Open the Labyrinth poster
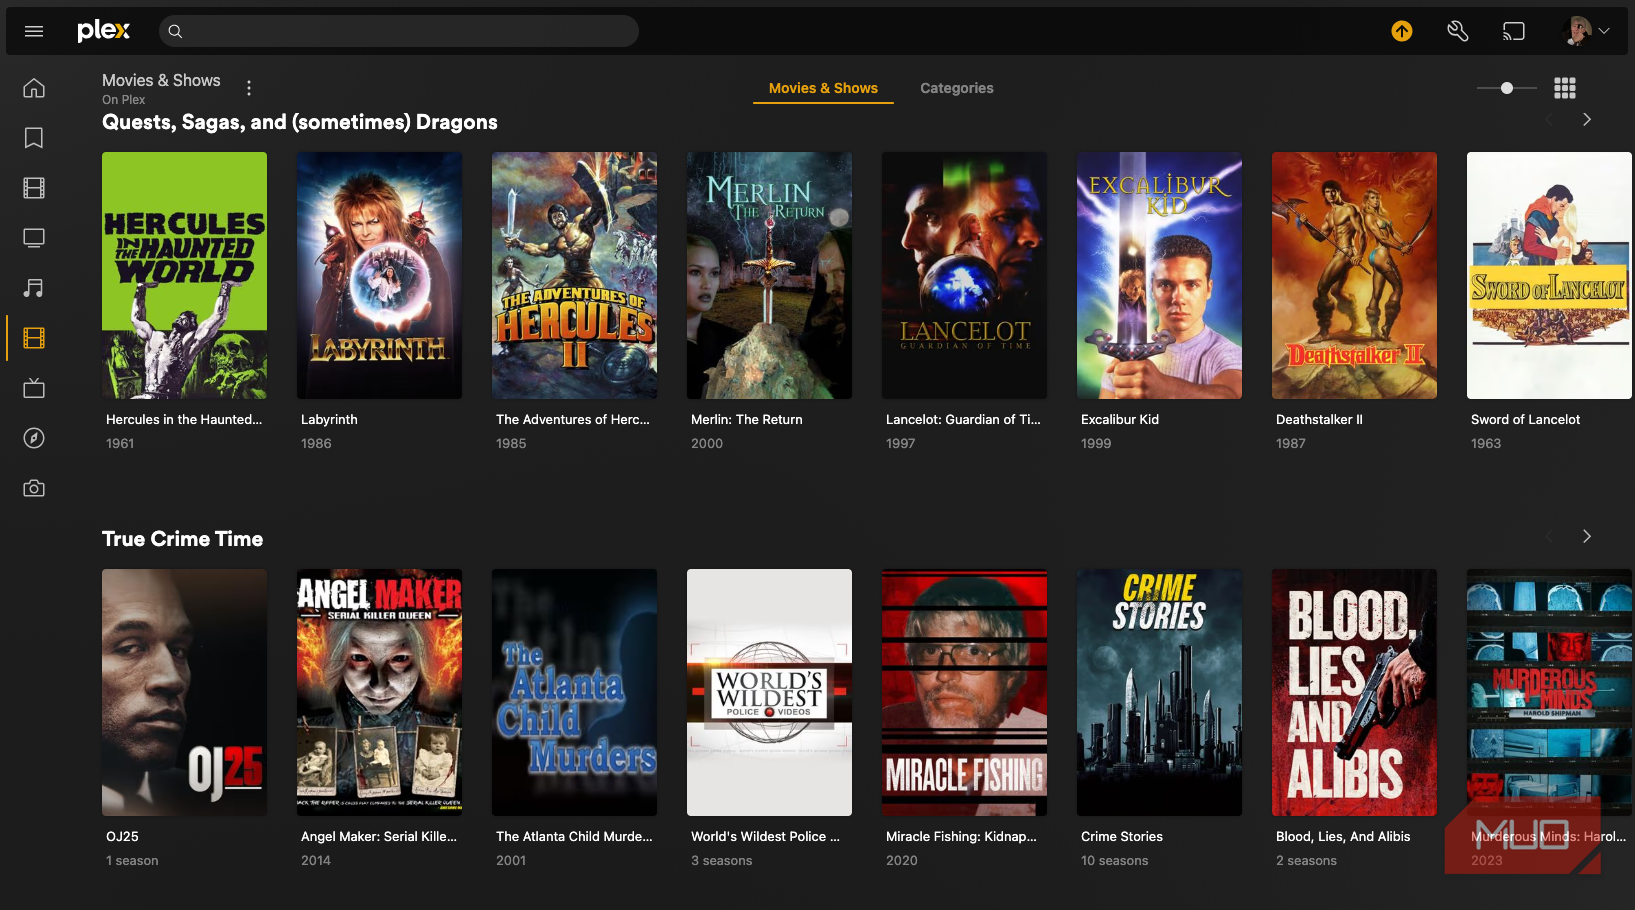Viewport: 1635px width, 910px height. [x=379, y=275]
